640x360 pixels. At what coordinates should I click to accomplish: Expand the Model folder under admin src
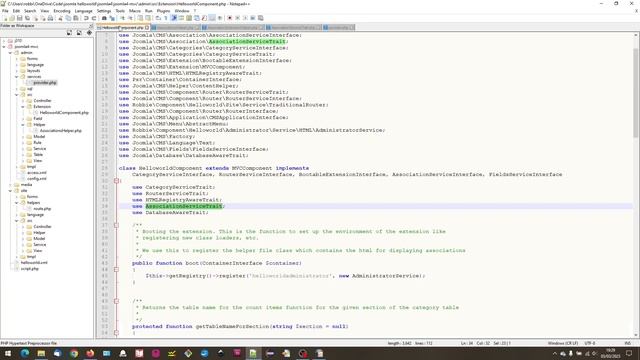click(x=23, y=136)
